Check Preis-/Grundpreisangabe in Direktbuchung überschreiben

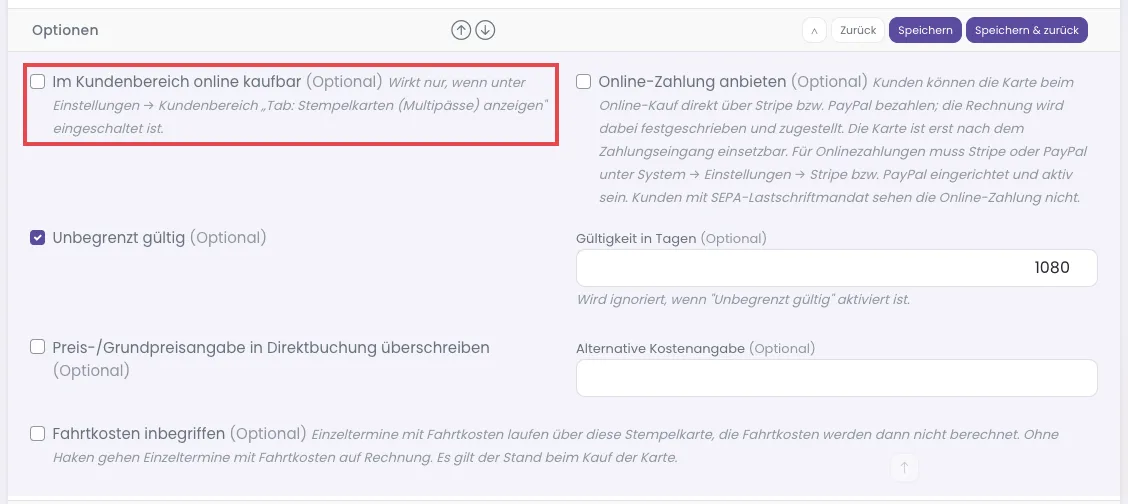point(37,347)
